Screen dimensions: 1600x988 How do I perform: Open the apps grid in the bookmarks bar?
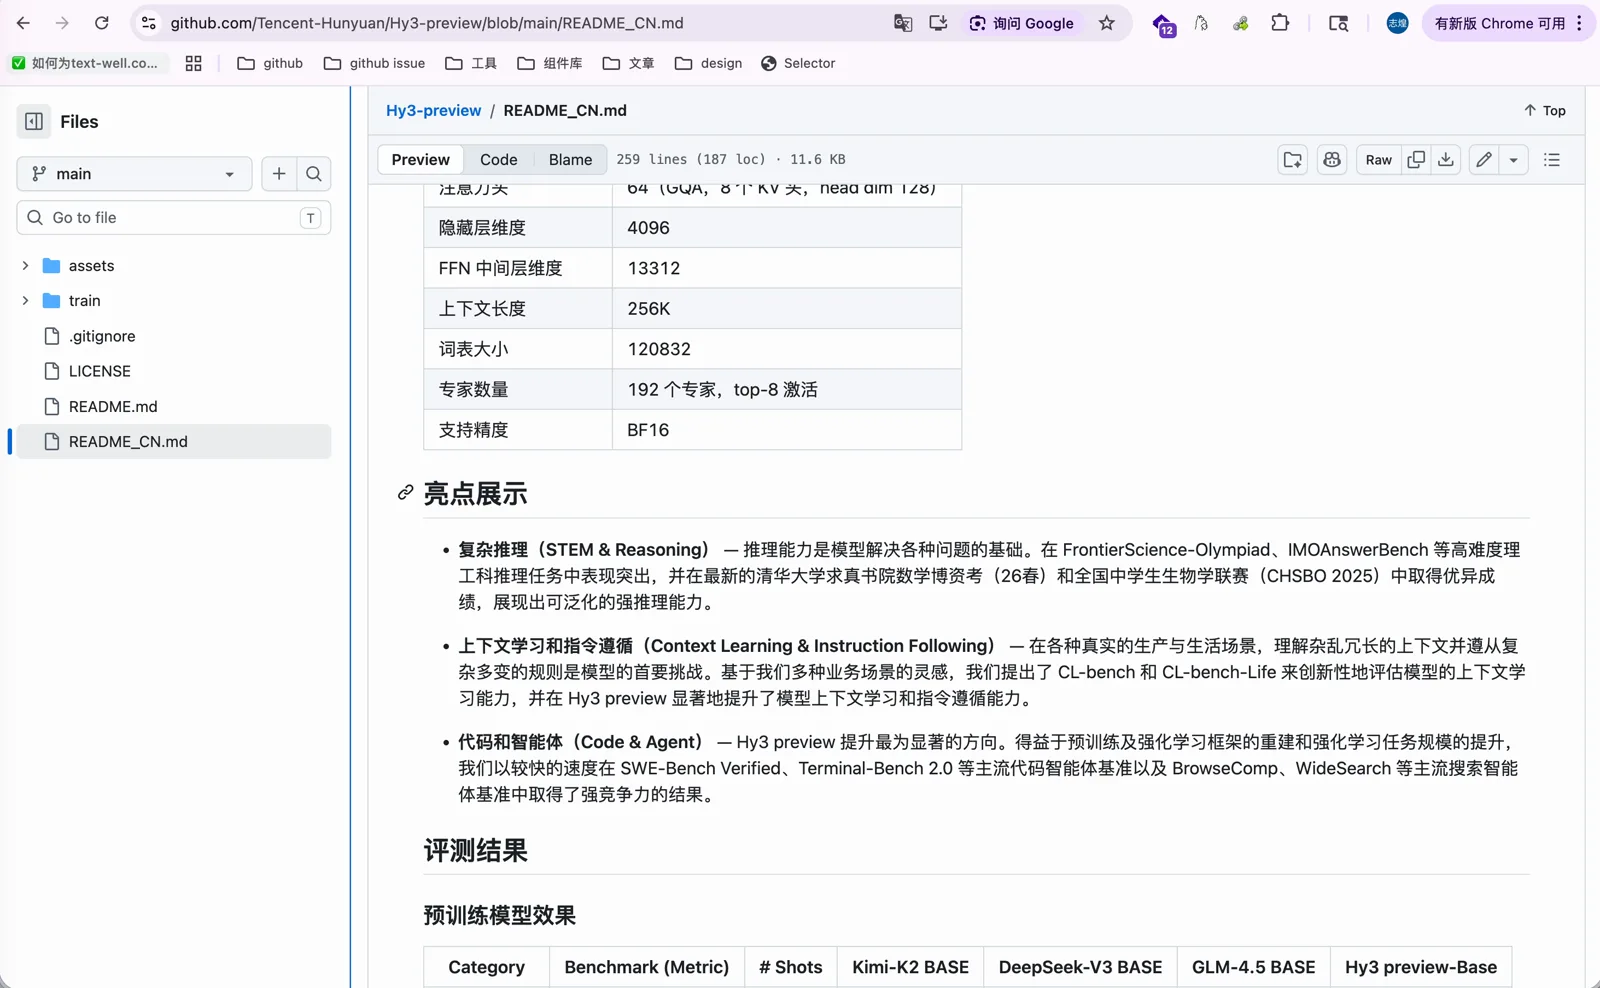coord(194,63)
